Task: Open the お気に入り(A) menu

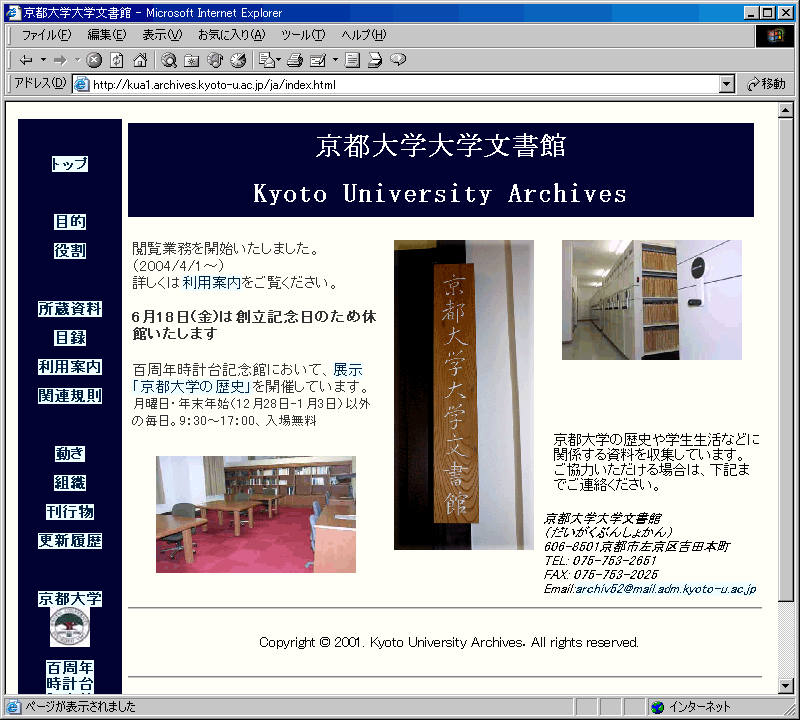Action: pyautogui.click(x=232, y=35)
